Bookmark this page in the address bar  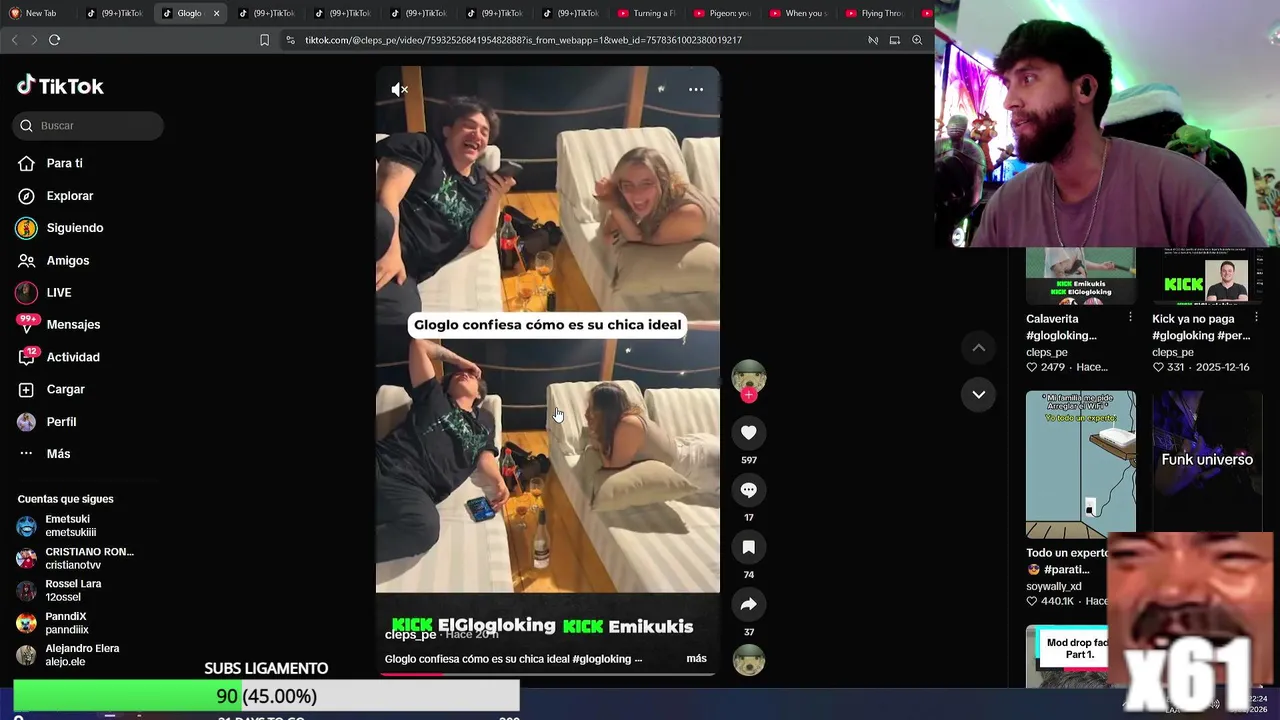coord(264,40)
